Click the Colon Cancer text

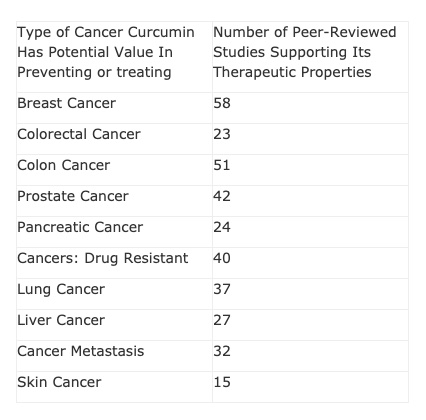(x=63, y=165)
